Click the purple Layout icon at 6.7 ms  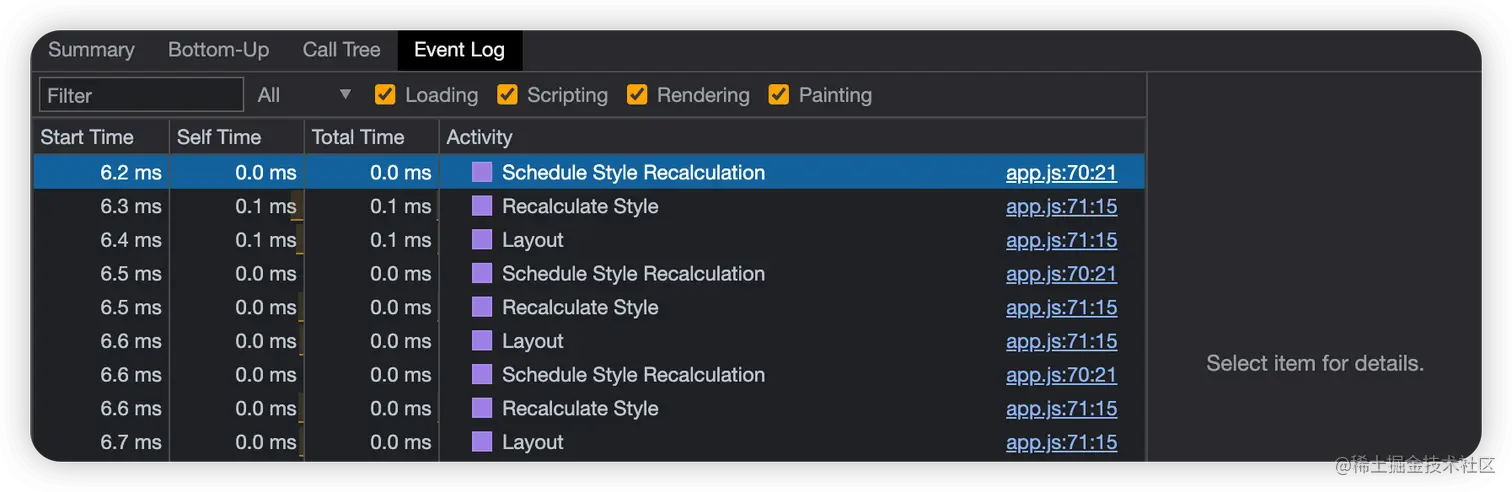pos(482,442)
